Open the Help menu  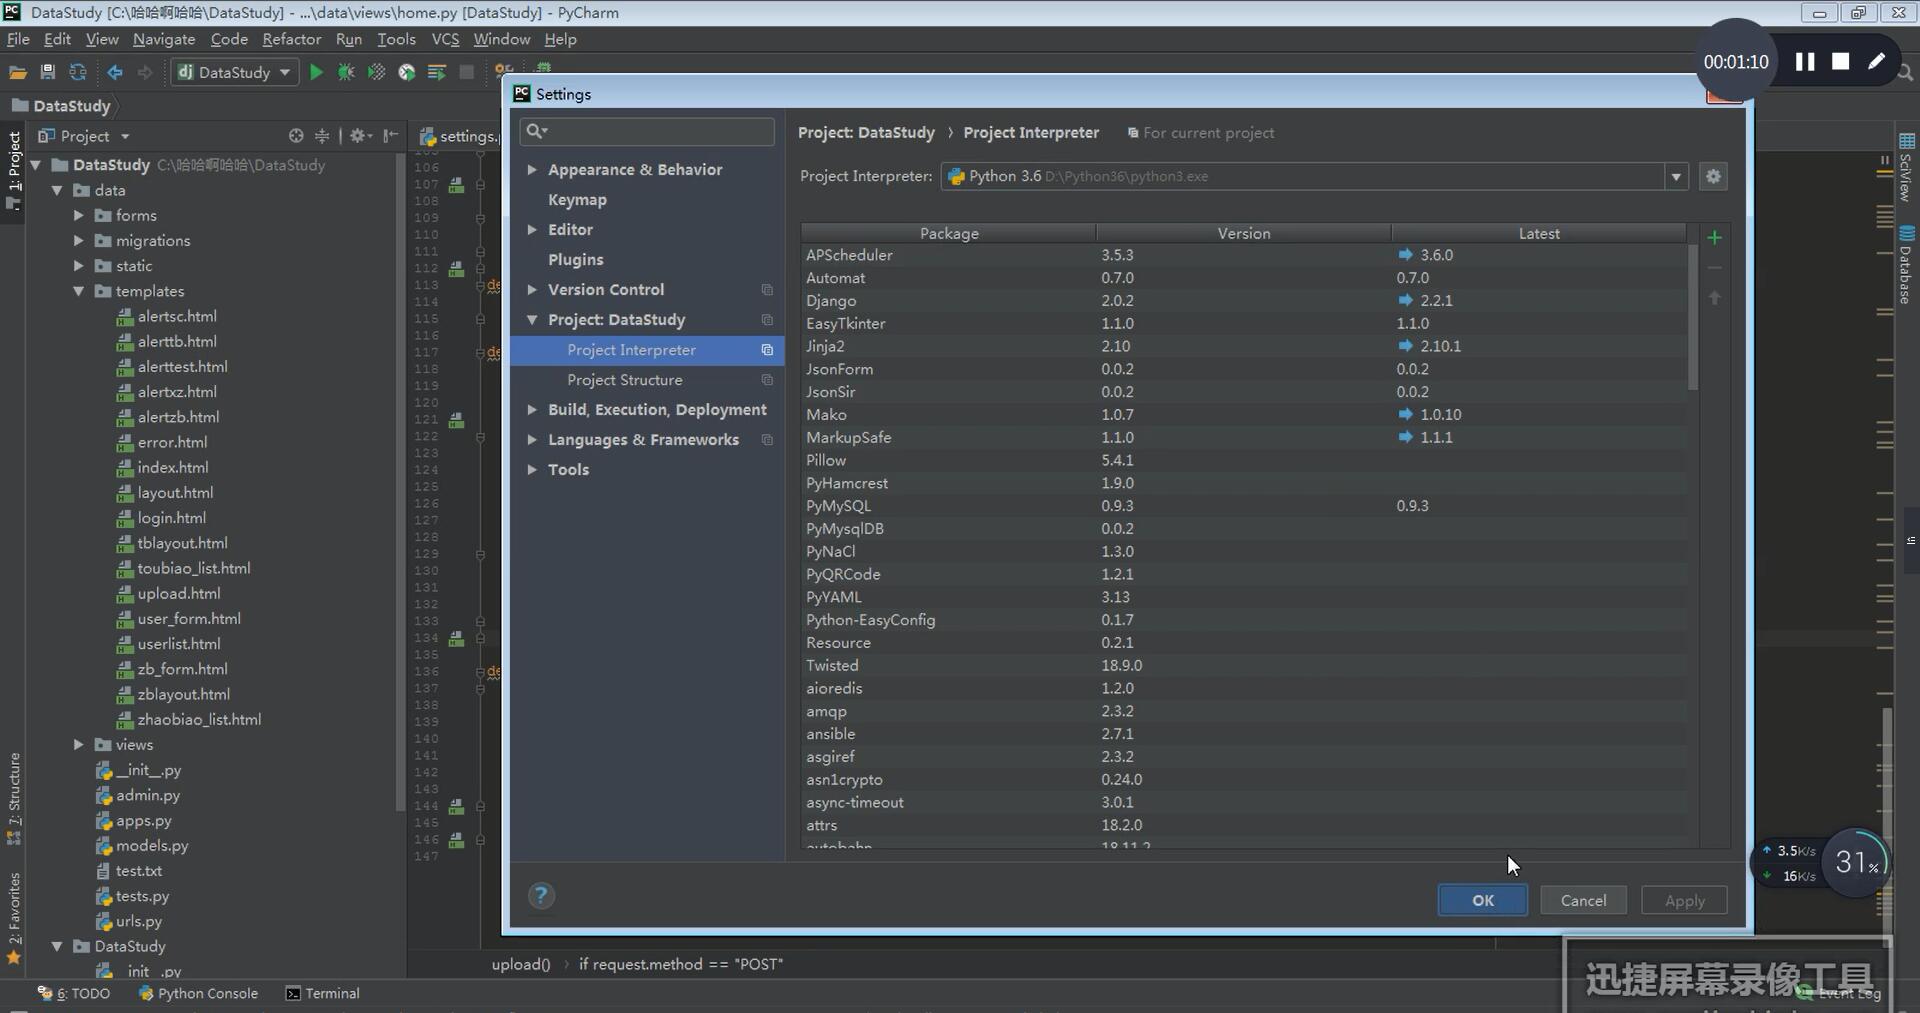560,39
